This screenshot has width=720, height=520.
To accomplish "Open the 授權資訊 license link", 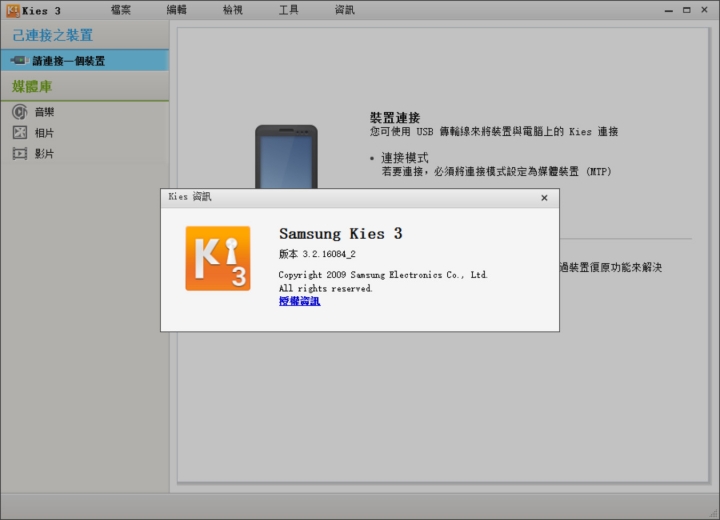I will pyautogui.click(x=299, y=301).
